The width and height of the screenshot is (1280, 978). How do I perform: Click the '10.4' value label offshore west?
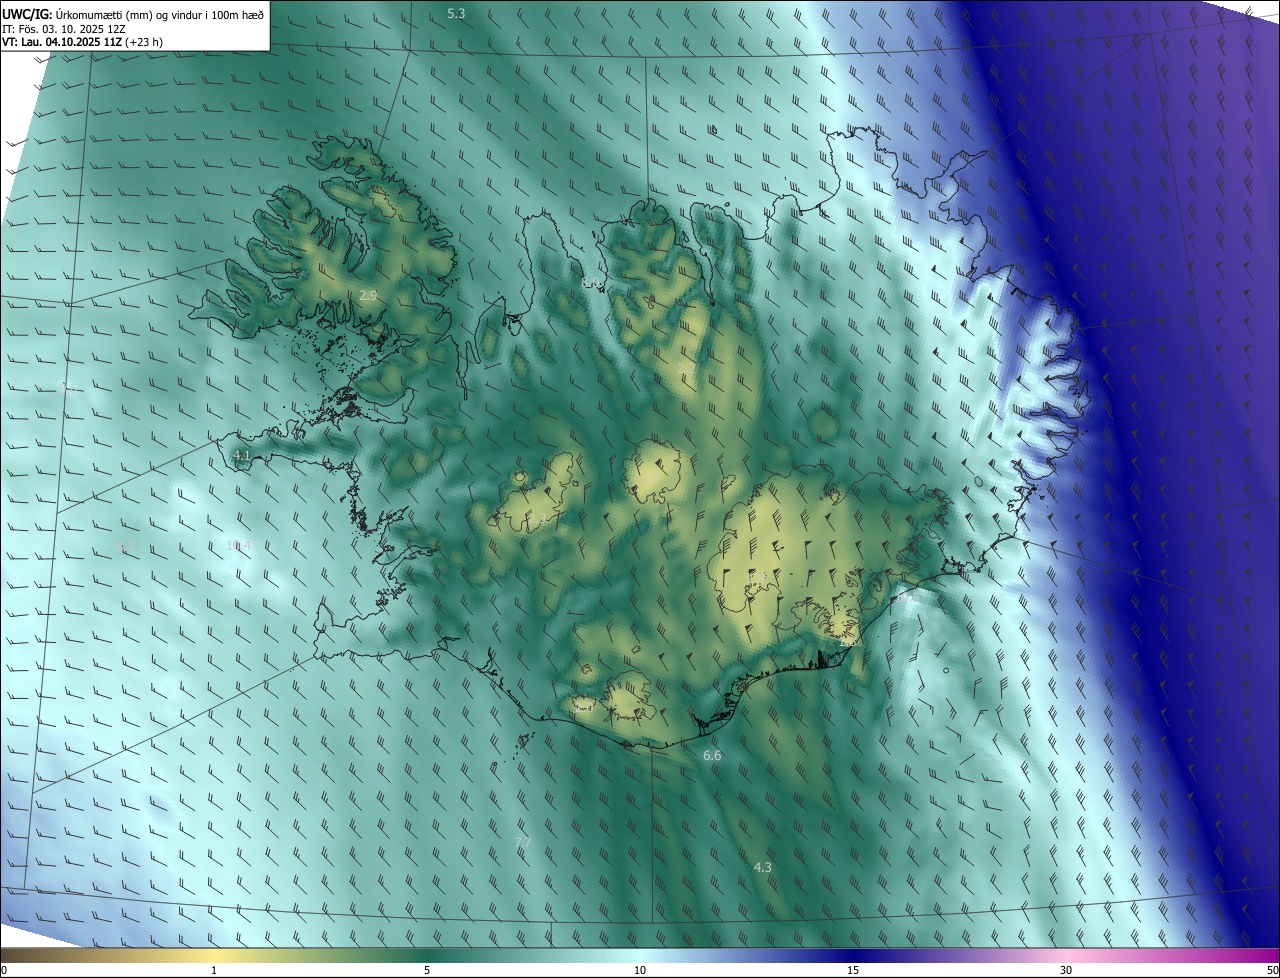tap(239, 545)
